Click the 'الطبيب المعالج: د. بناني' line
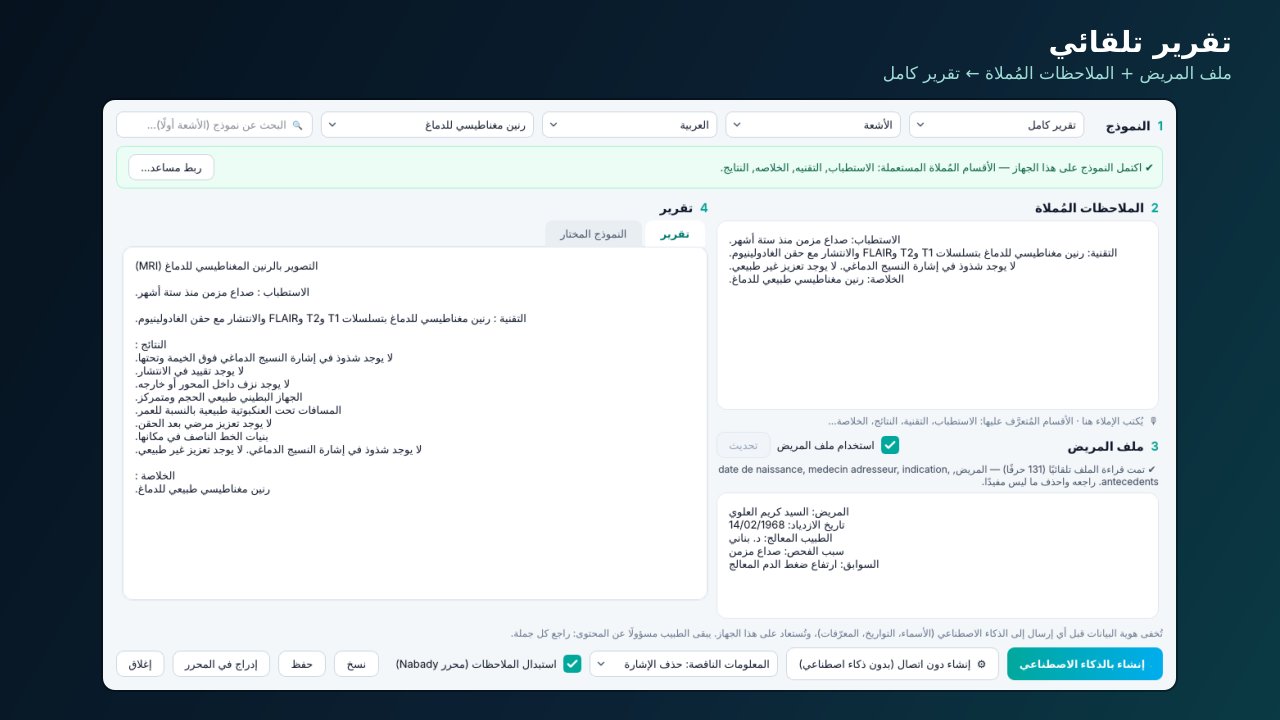Viewport: 1280px width, 720px height. click(781, 538)
